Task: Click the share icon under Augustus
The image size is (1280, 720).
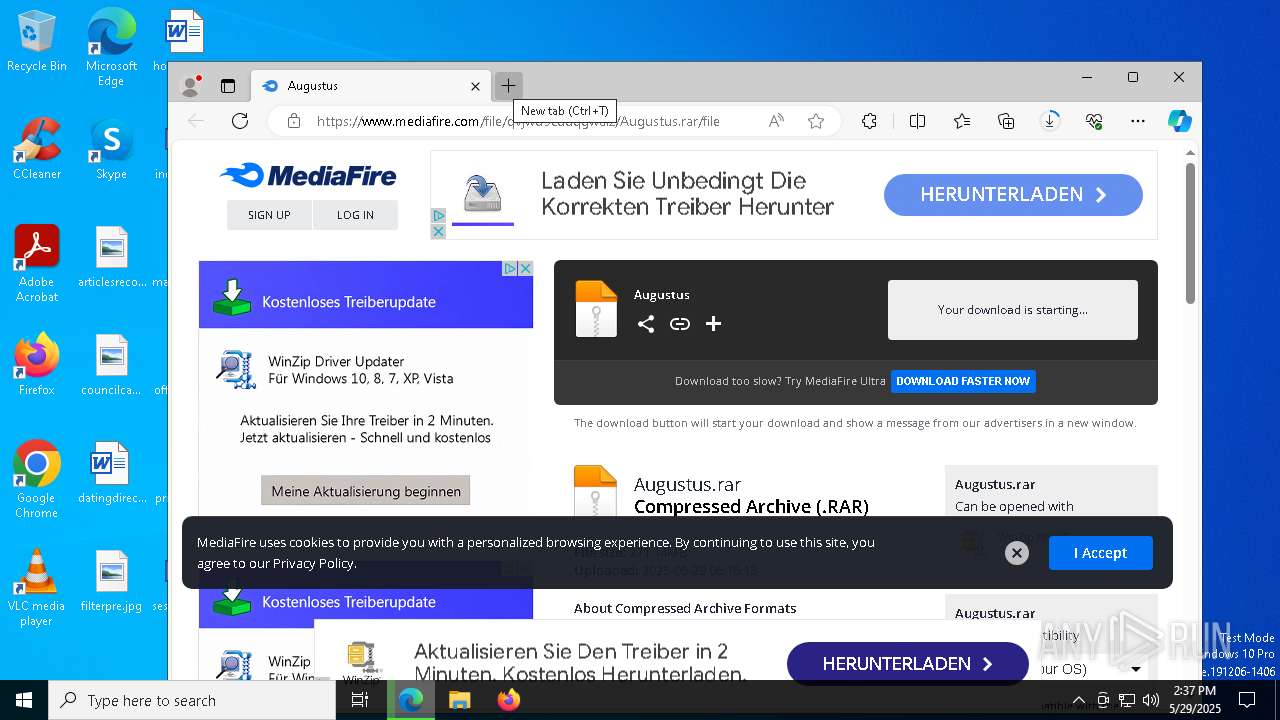Action: pyautogui.click(x=646, y=324)
